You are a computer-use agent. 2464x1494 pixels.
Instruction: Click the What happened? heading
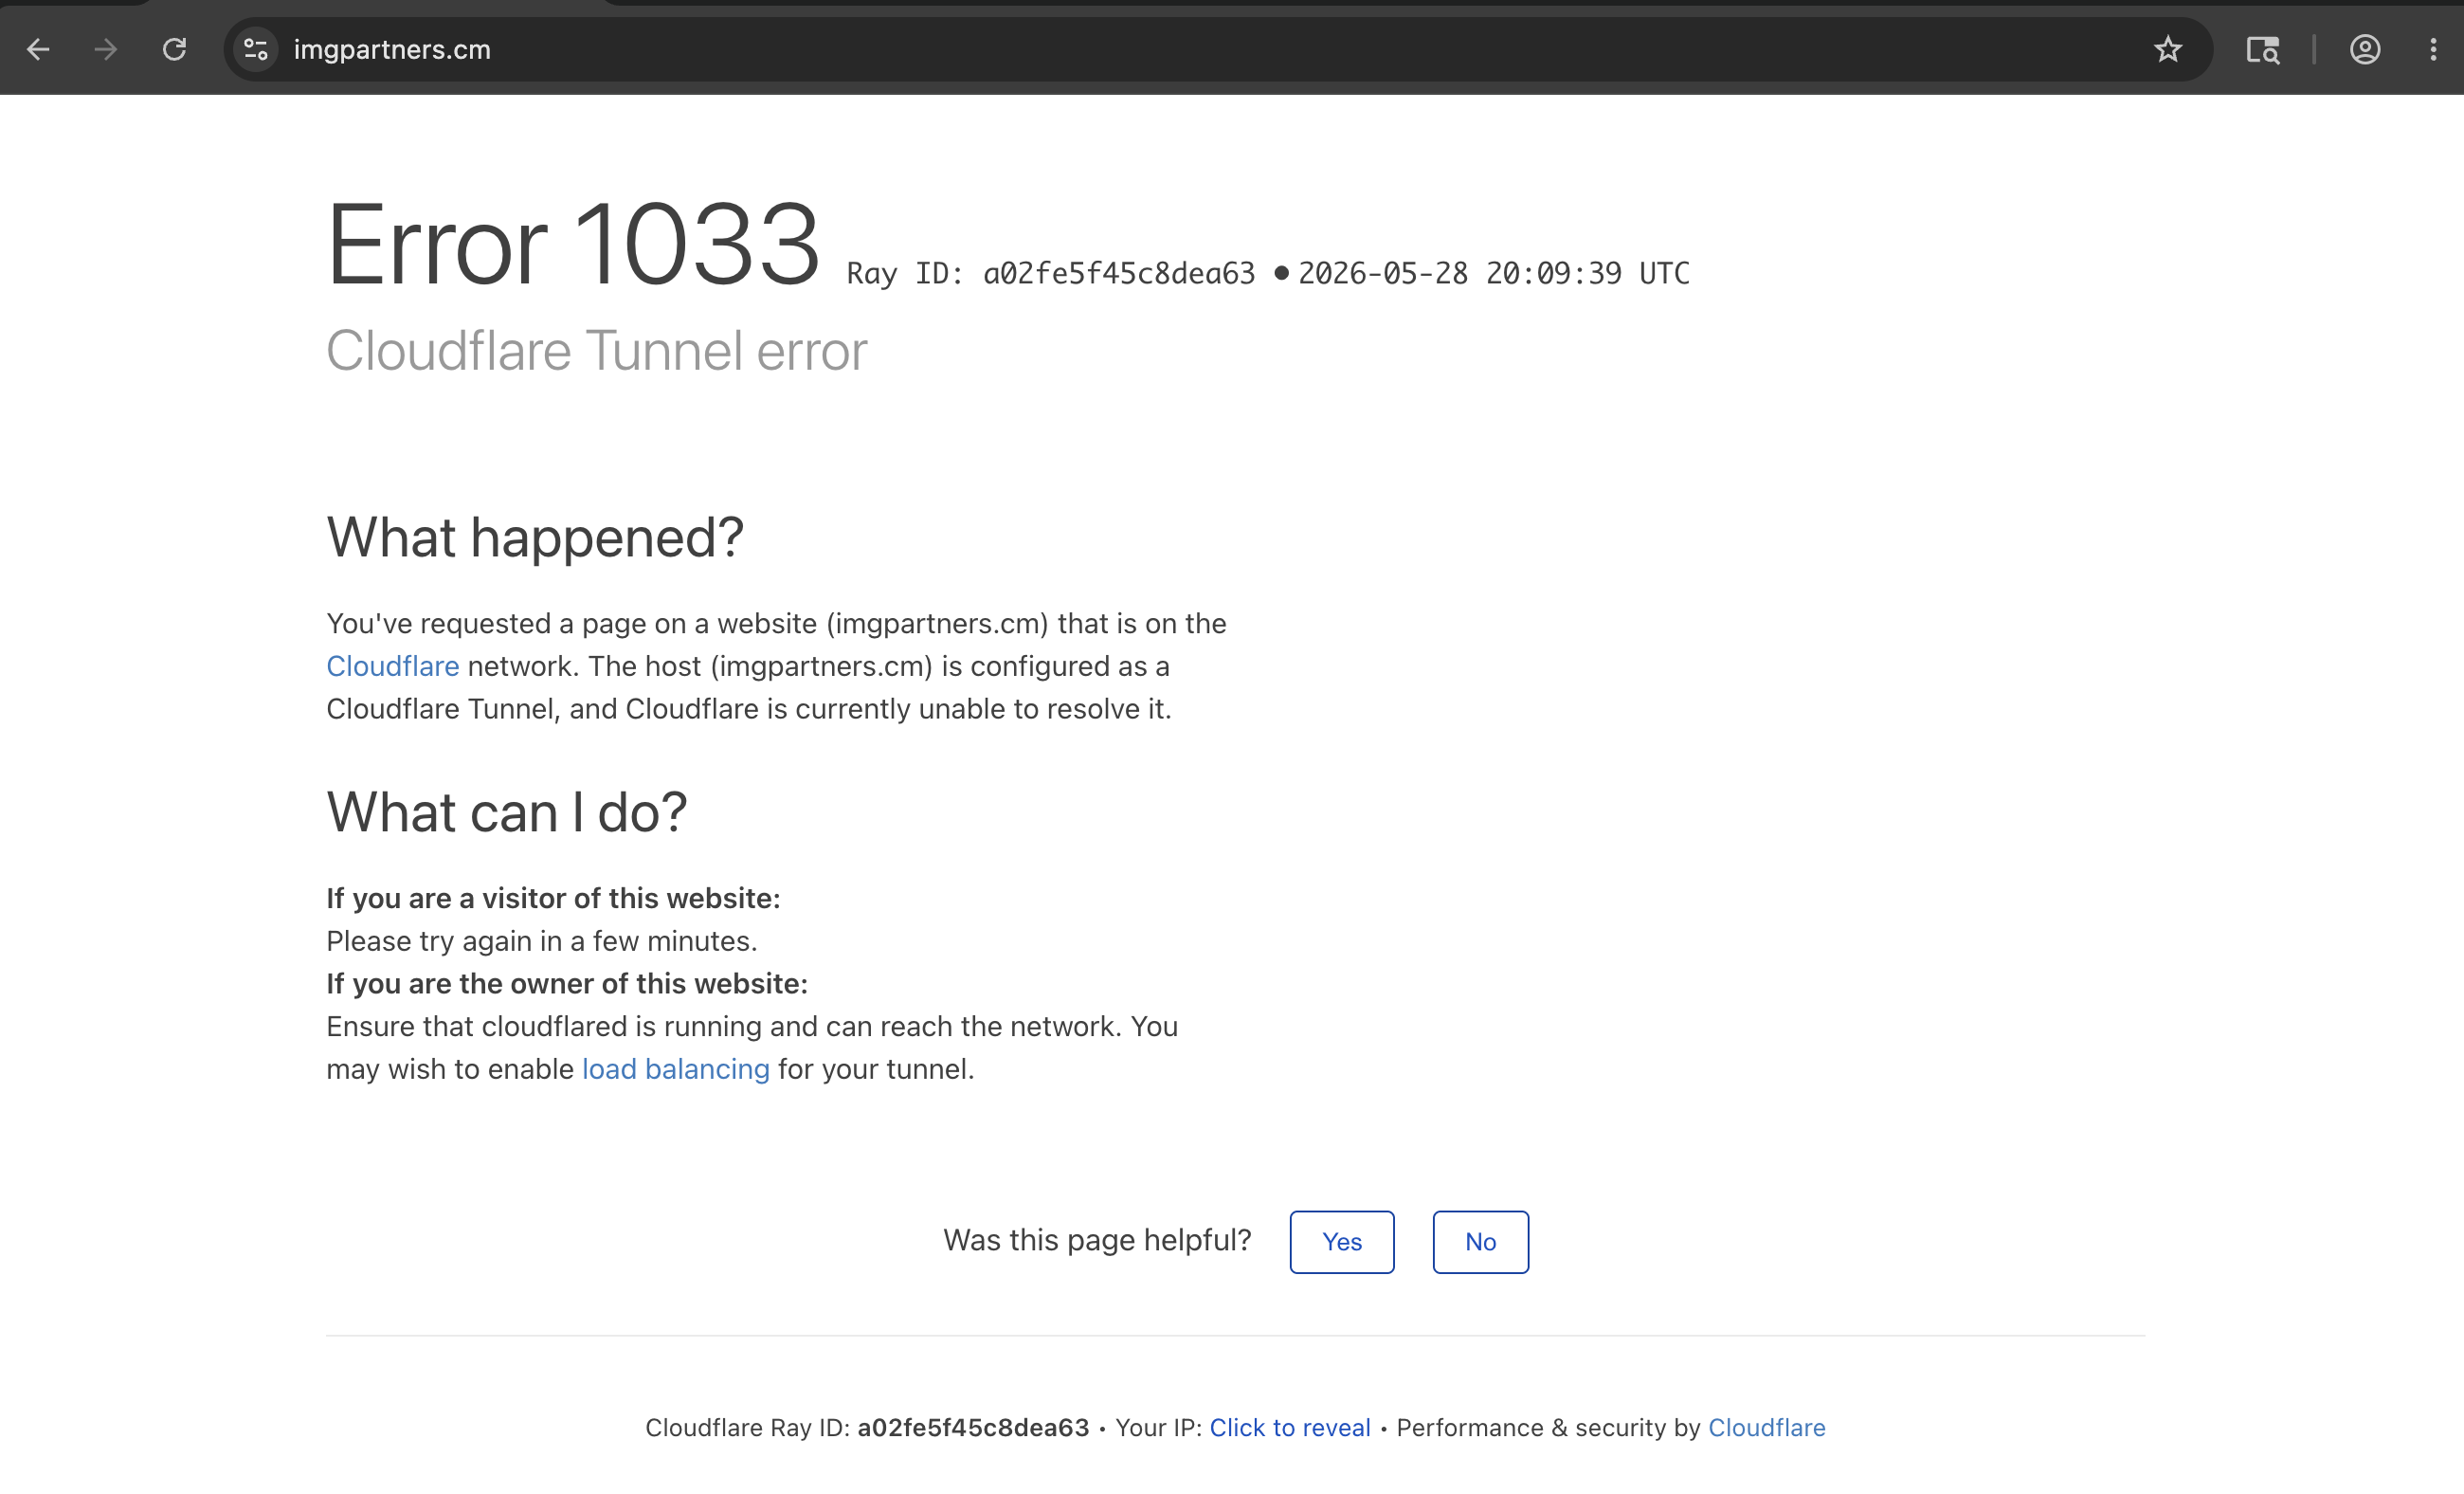click(x=535, y=537)
